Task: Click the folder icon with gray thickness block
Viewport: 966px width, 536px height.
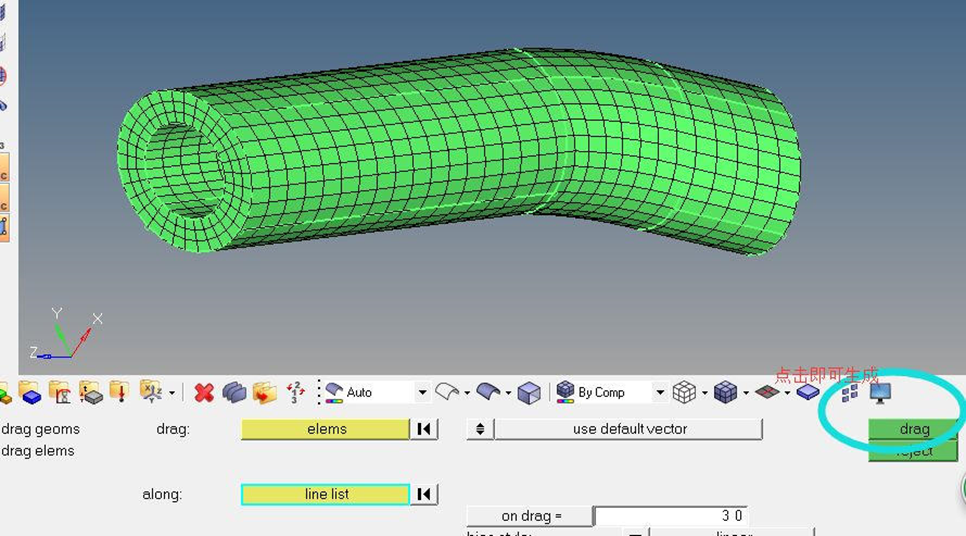Action: [x=91, y=392]
